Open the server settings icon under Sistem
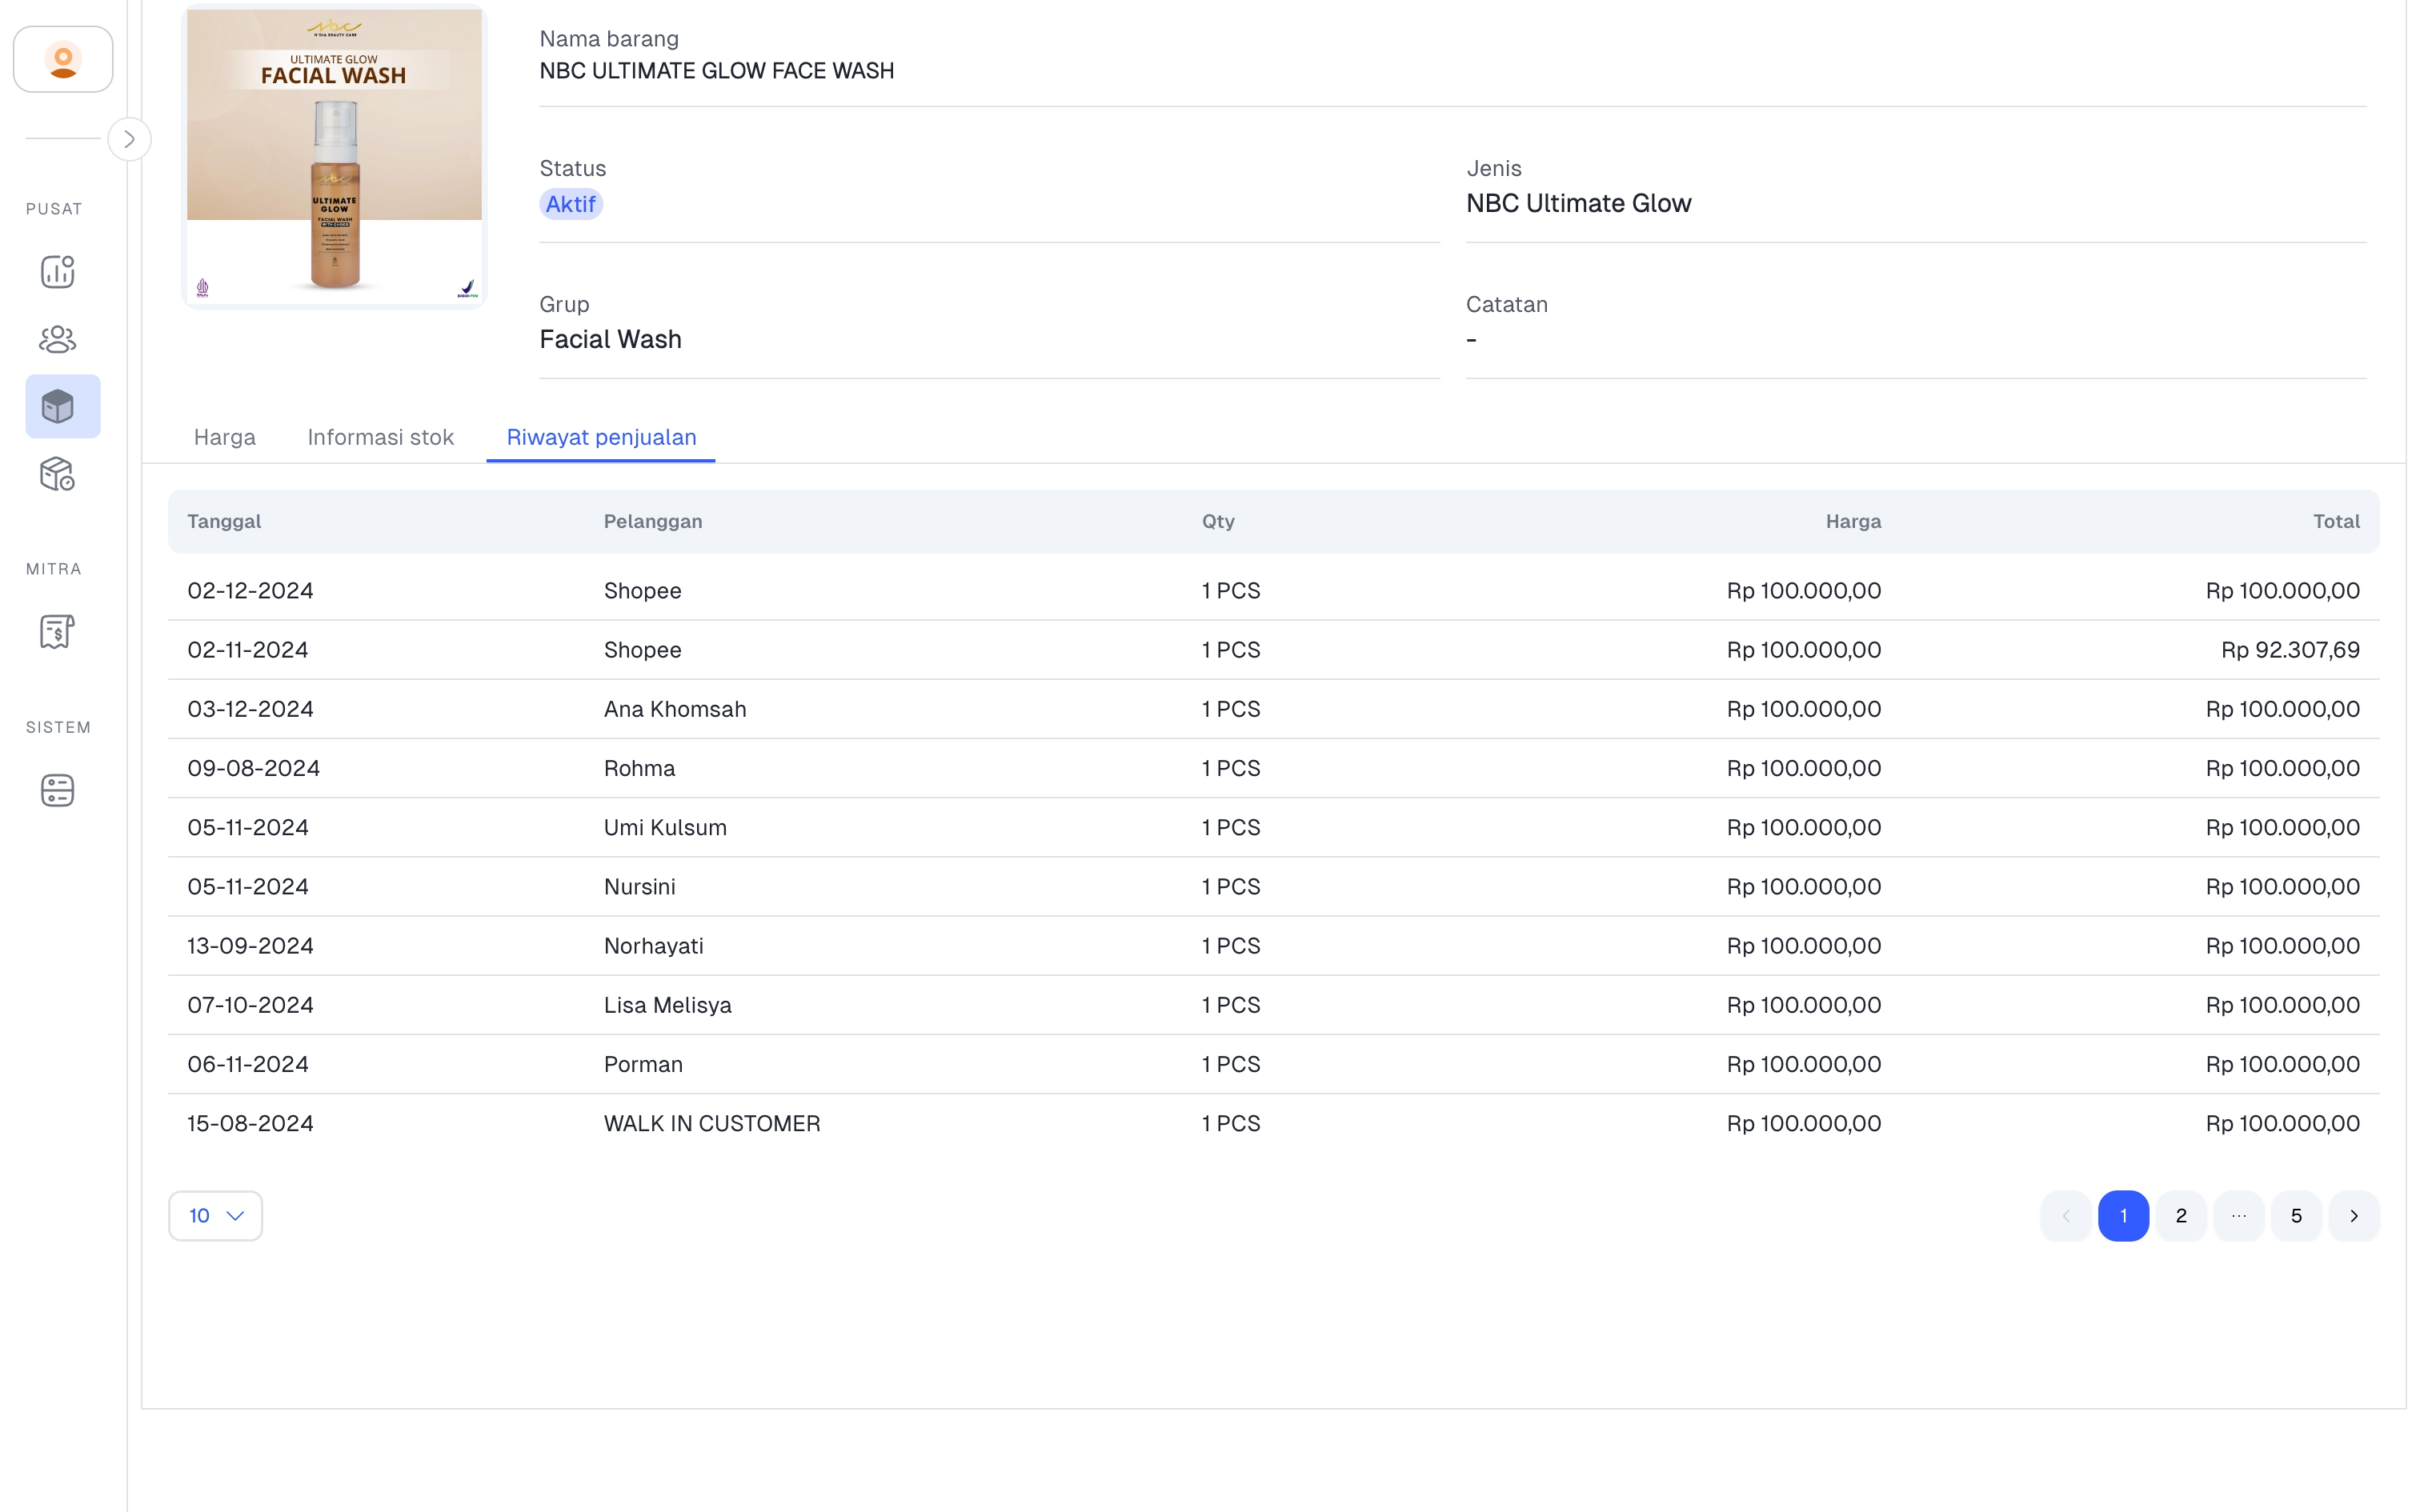The height and width of the screenshot is (1512, 2420). pyautogui.click(x=58, y=790)
